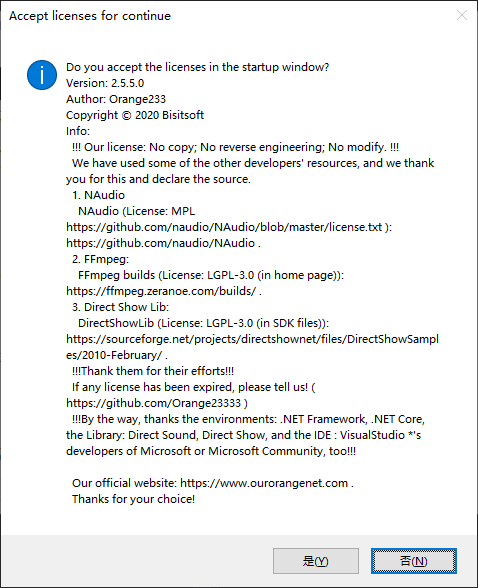
Task: Click the dialog title 'Accept licenses for continue'
Action: (x=90, y=16)
